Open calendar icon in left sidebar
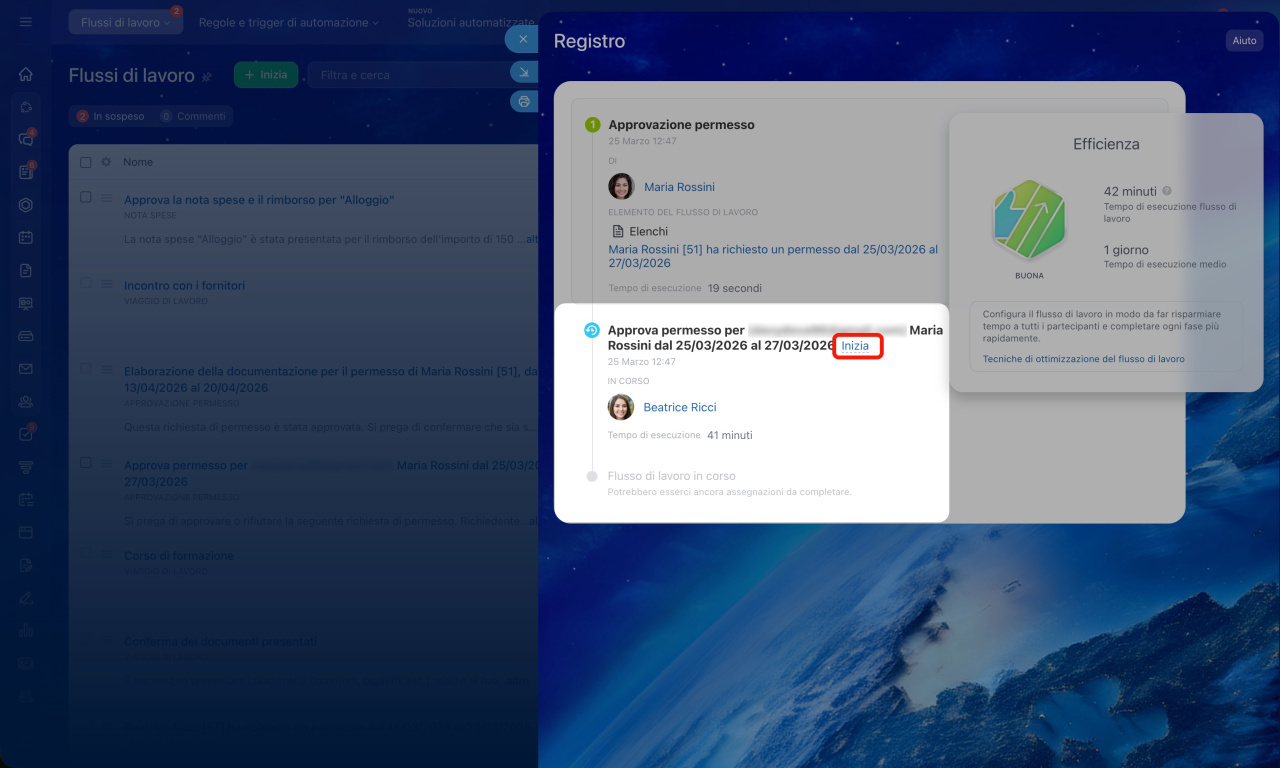This screenshot has height=768, width=1280. pyautogui.click(x=26, y=237)
